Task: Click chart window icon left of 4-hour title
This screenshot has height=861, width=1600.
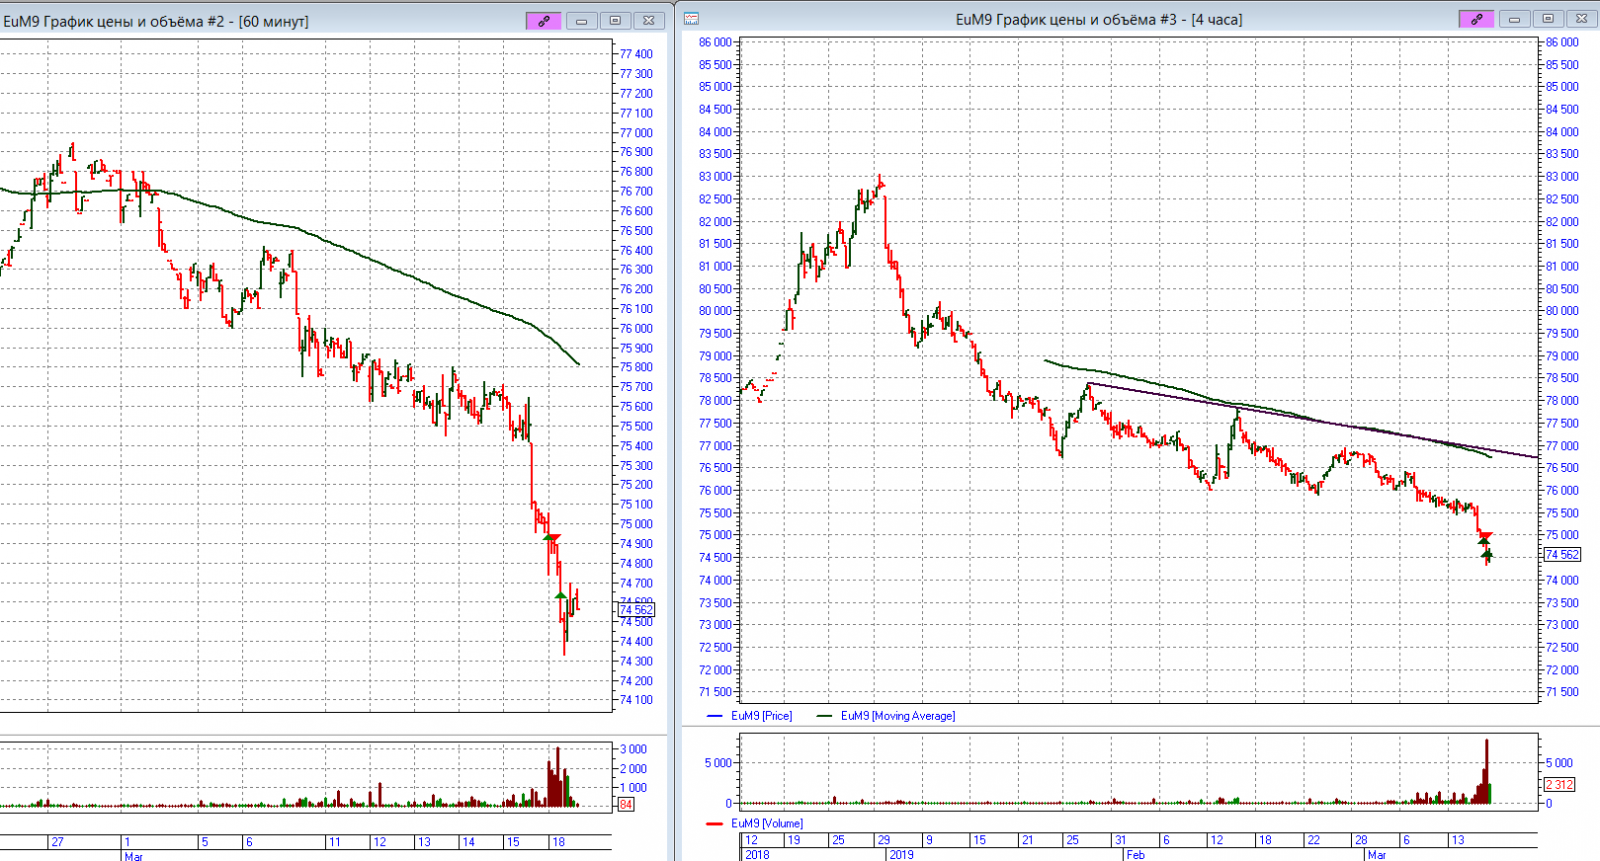Action: tap(691, 19)
